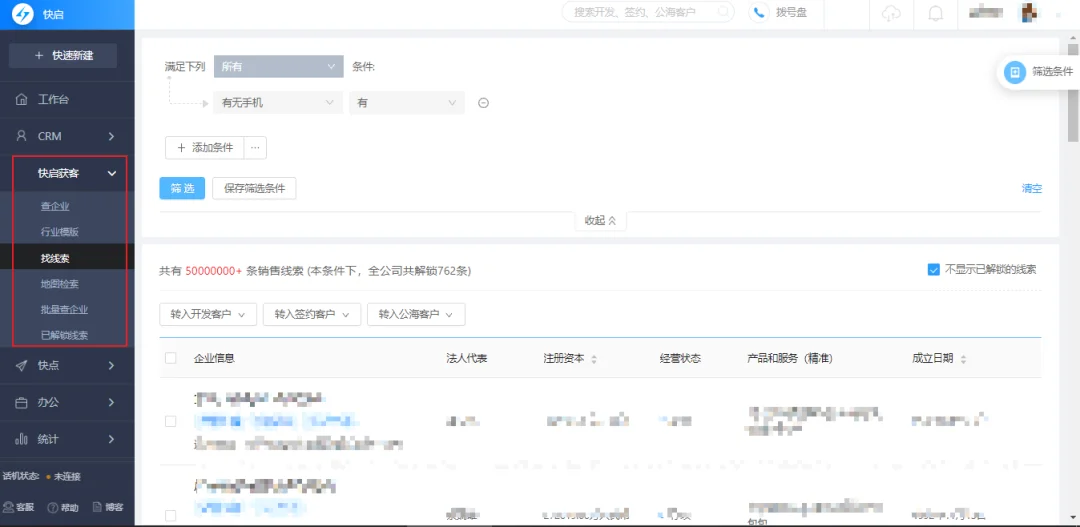1080x527 pixels.
Task: Click the CRM person icon
Action: (22, 136)
